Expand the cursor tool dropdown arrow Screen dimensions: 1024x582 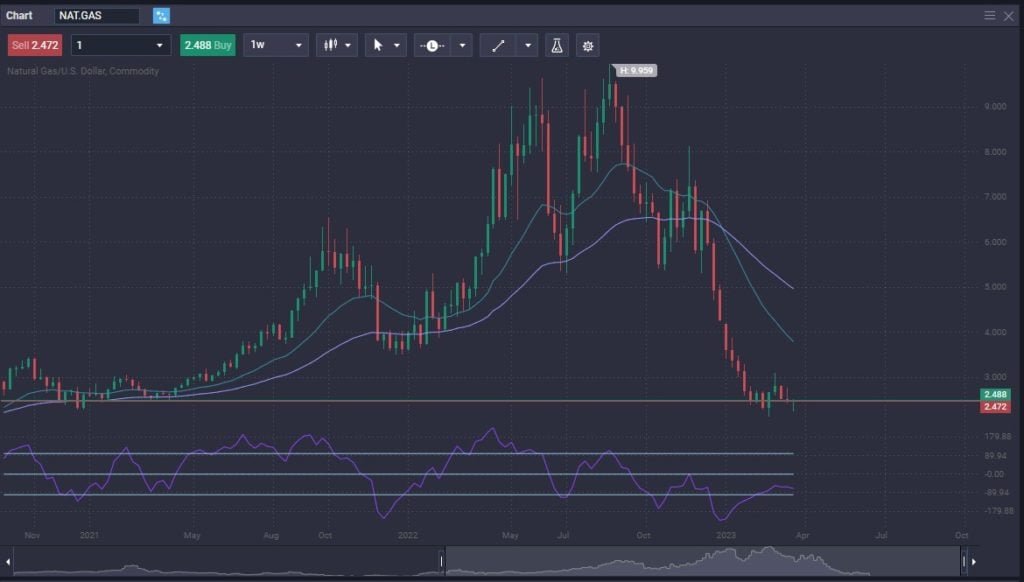coord(397,45)
